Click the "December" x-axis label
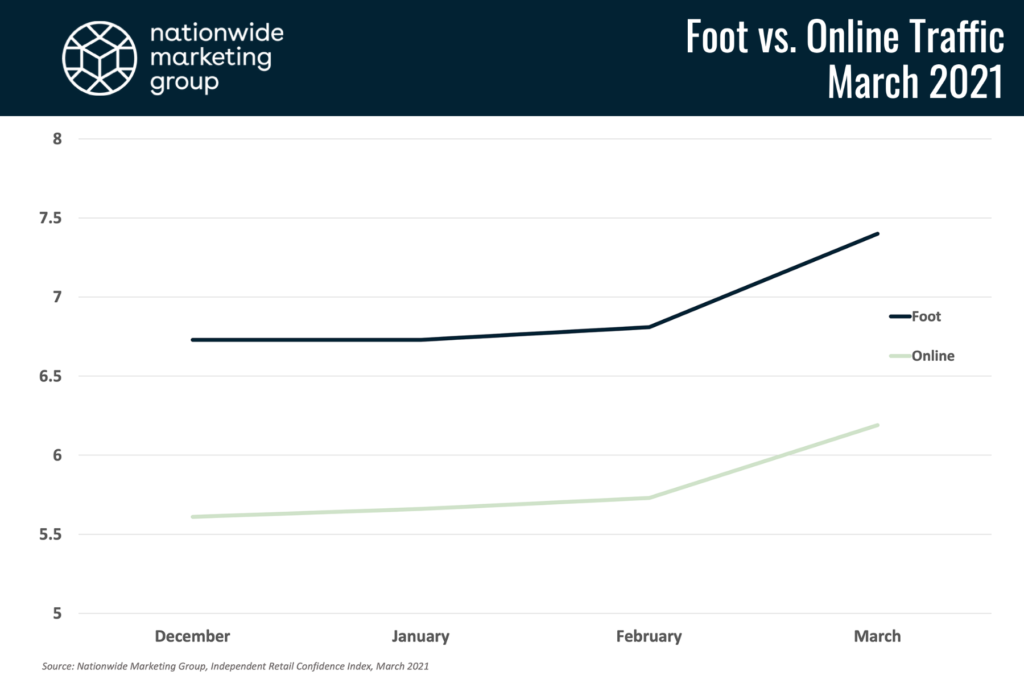 pyautogui.click(x=193, y=636)
